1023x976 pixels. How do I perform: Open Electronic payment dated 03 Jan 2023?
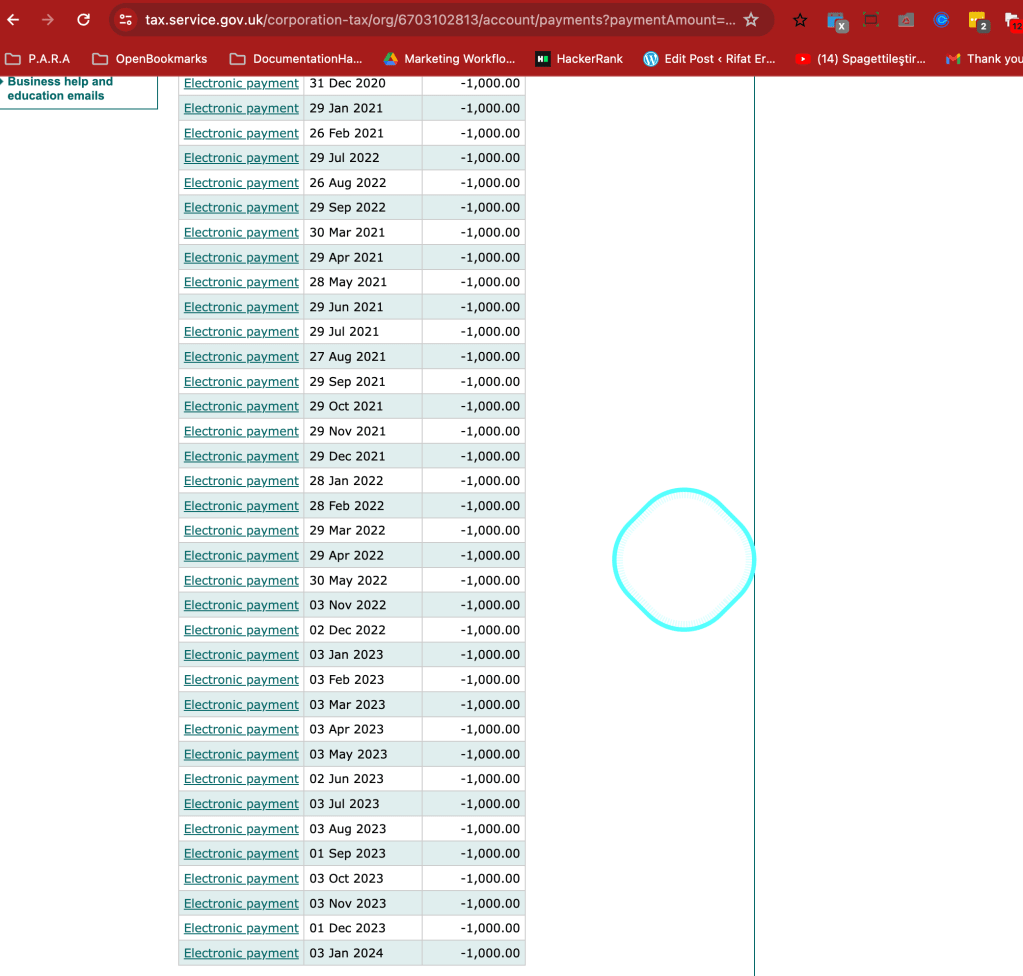click(x=241, y=655)
